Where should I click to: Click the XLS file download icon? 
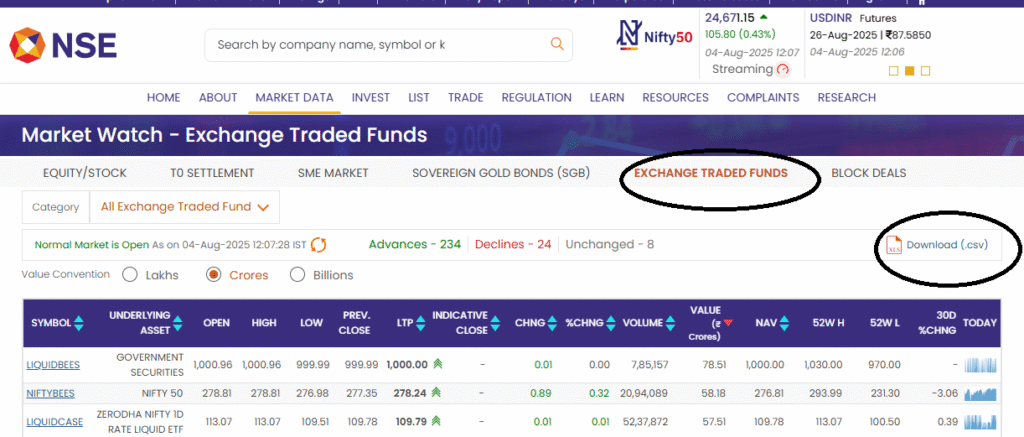894,246
